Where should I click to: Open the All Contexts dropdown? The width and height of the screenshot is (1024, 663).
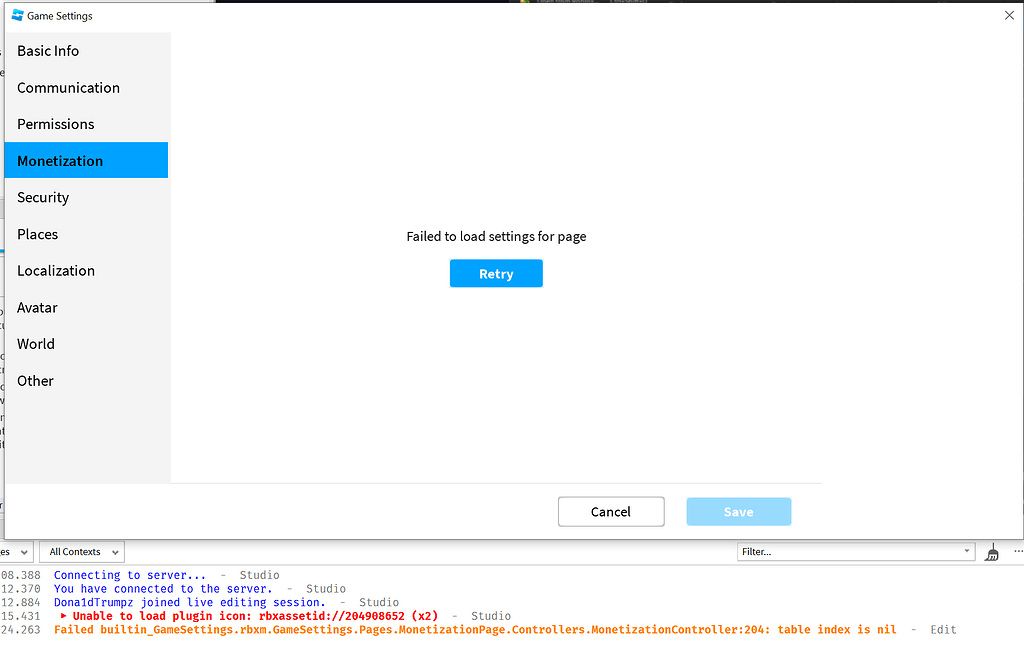tap(81, 551)
